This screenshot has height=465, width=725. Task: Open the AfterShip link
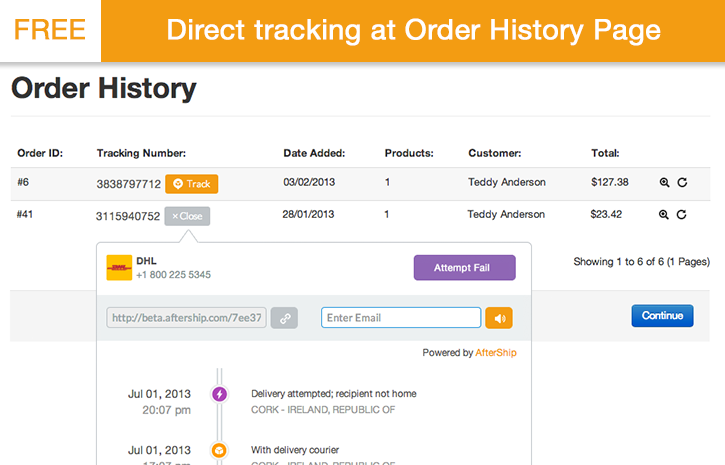[x=496, y=353]
